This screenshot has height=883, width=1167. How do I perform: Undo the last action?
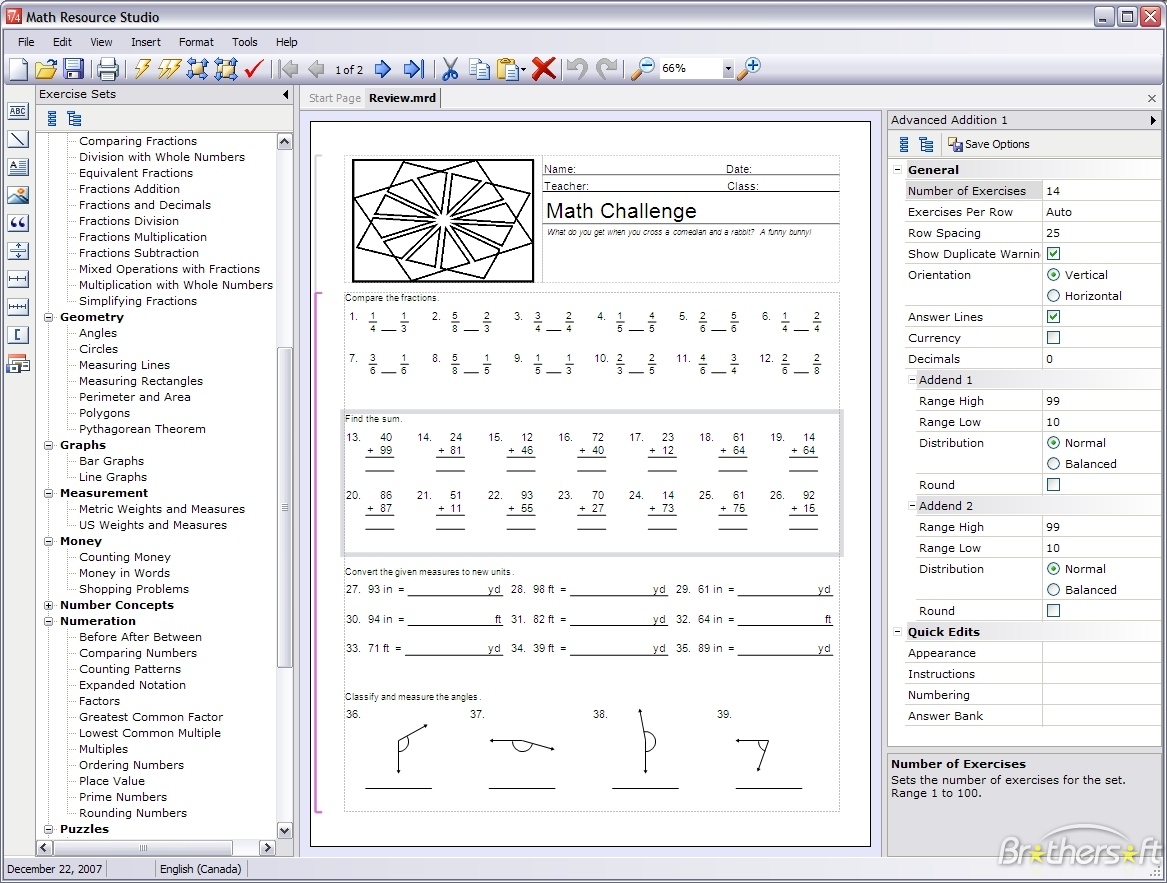(577, 69)
